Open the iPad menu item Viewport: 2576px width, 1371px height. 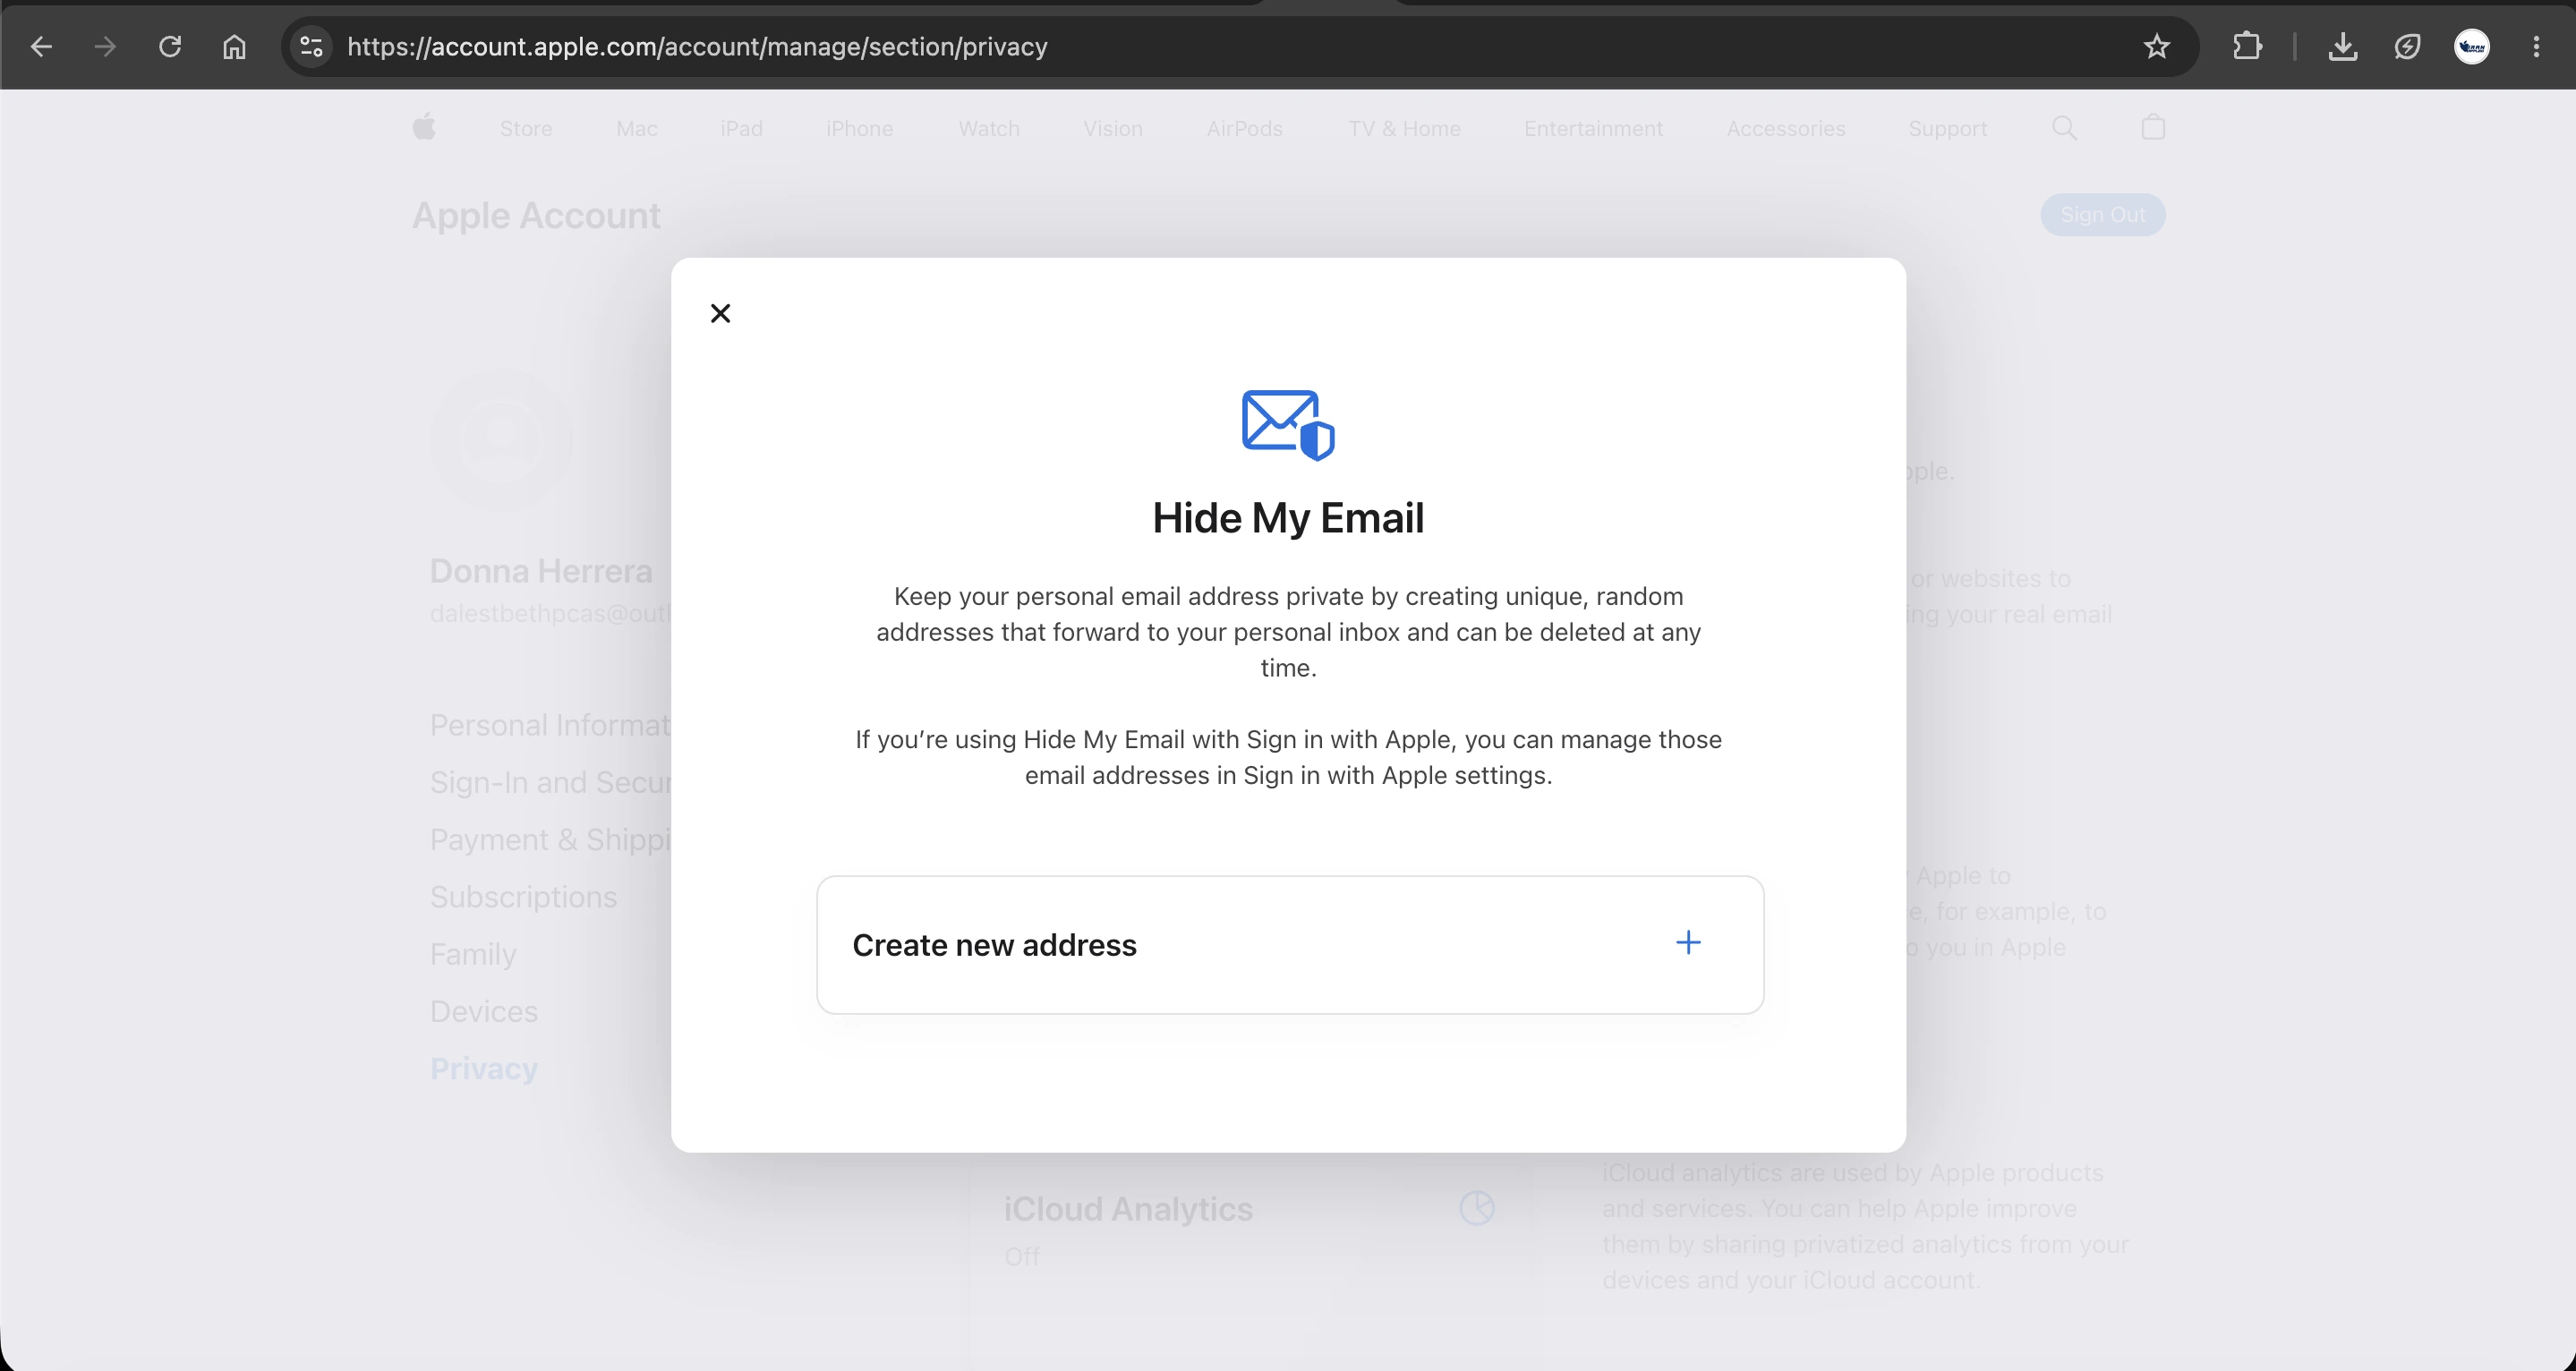[741, 129]
